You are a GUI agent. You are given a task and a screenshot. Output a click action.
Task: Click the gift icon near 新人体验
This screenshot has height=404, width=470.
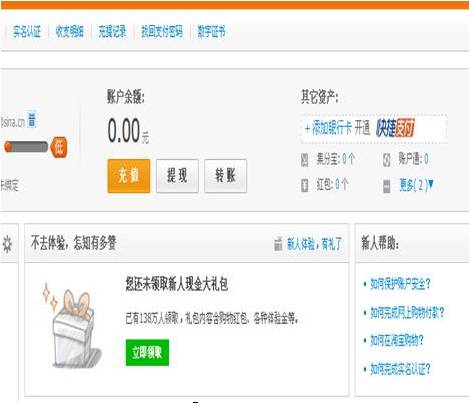(278, 244)
